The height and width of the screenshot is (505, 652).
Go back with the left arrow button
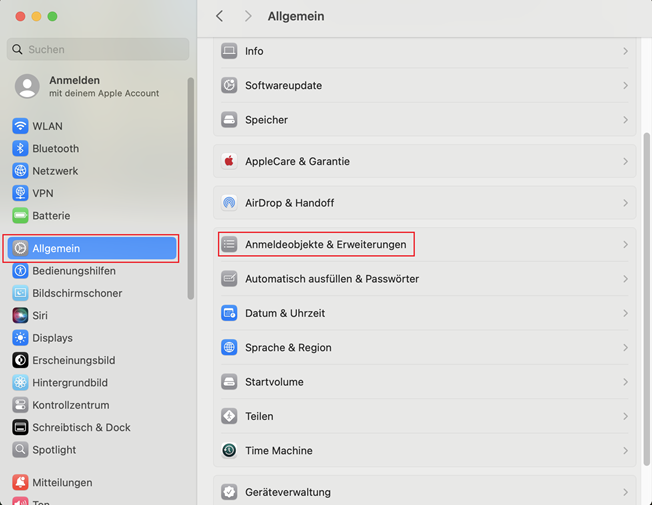click(x=220, y=16)
